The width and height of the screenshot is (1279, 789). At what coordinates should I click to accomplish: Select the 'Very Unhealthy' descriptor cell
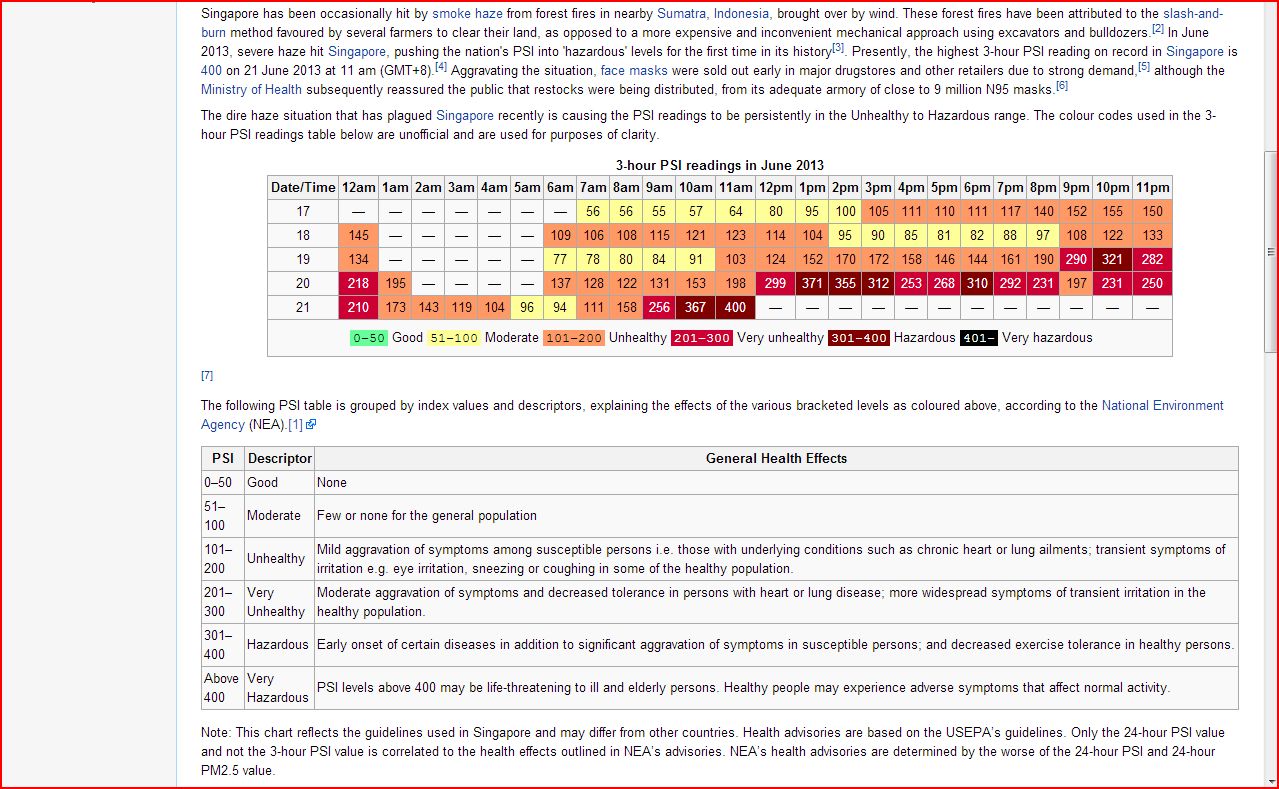coord(280,602)
